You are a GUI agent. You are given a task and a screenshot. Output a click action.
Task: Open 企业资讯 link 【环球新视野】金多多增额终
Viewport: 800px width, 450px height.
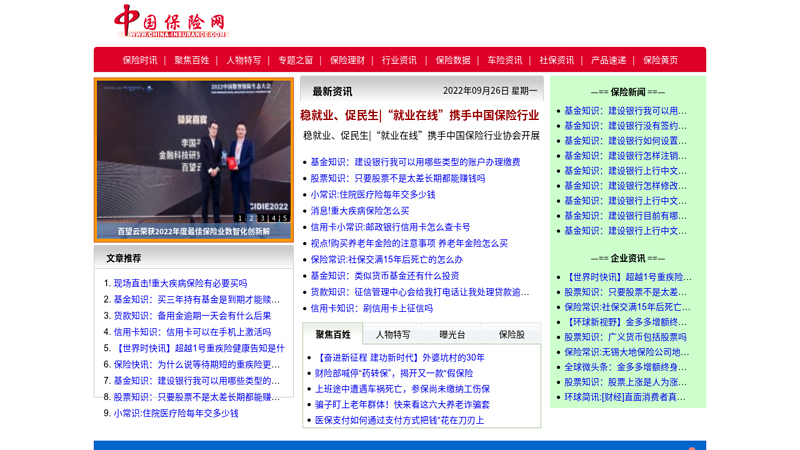click(x=626, y=322)
